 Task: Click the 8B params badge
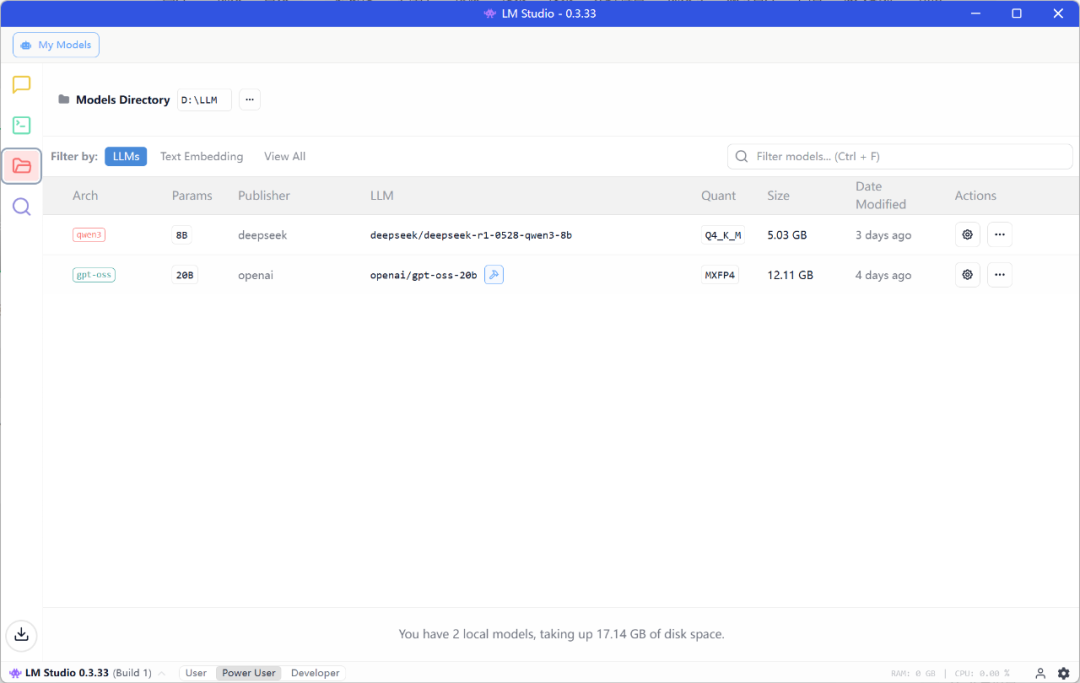tap(181, 235)
